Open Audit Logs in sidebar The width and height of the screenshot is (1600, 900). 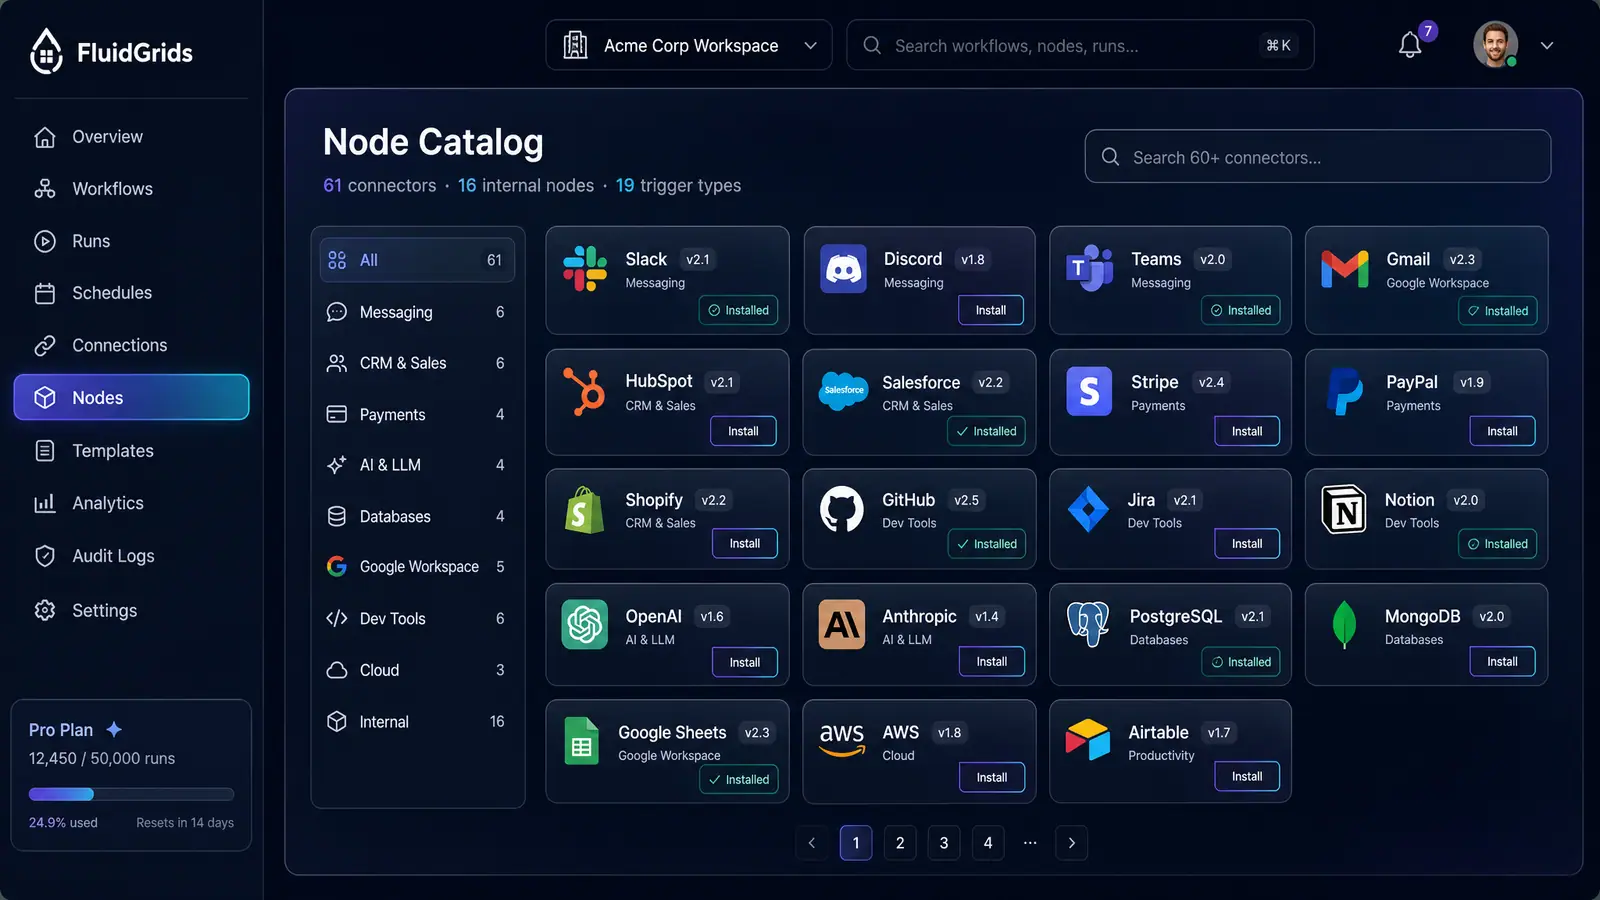point(131,556)
